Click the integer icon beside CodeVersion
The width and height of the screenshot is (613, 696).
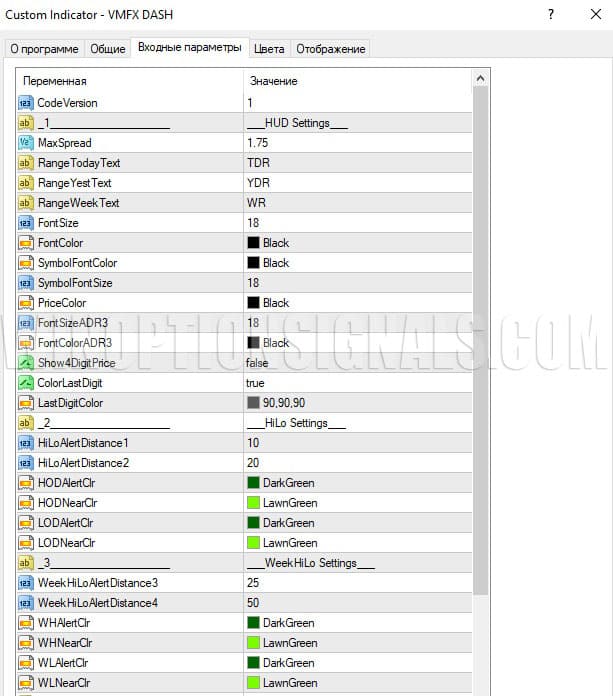point(26,103)
